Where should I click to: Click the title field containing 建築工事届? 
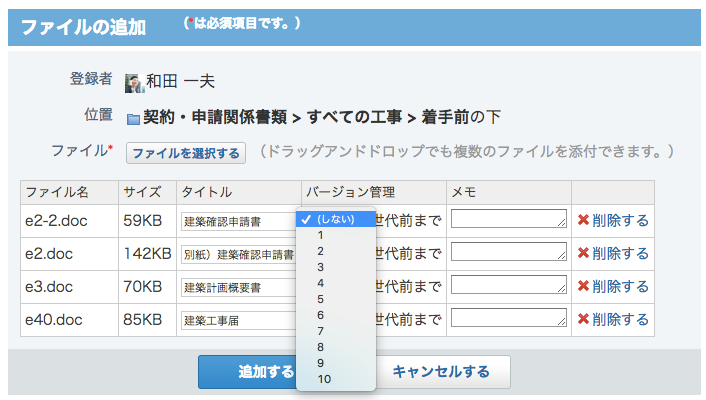[238, 320]
